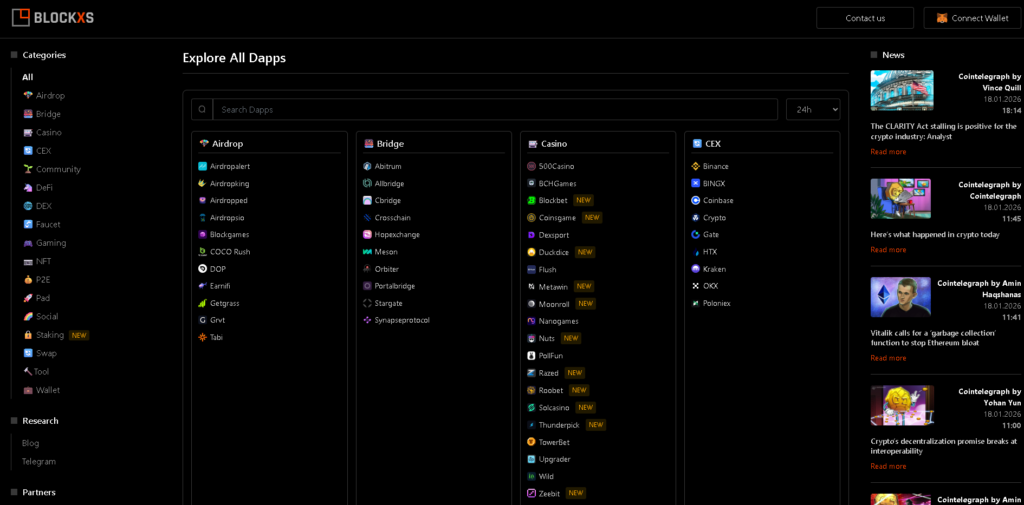Screen dimensions: 1024x505
Task: Click the Search Dapps input field
Action: (495, 109)
